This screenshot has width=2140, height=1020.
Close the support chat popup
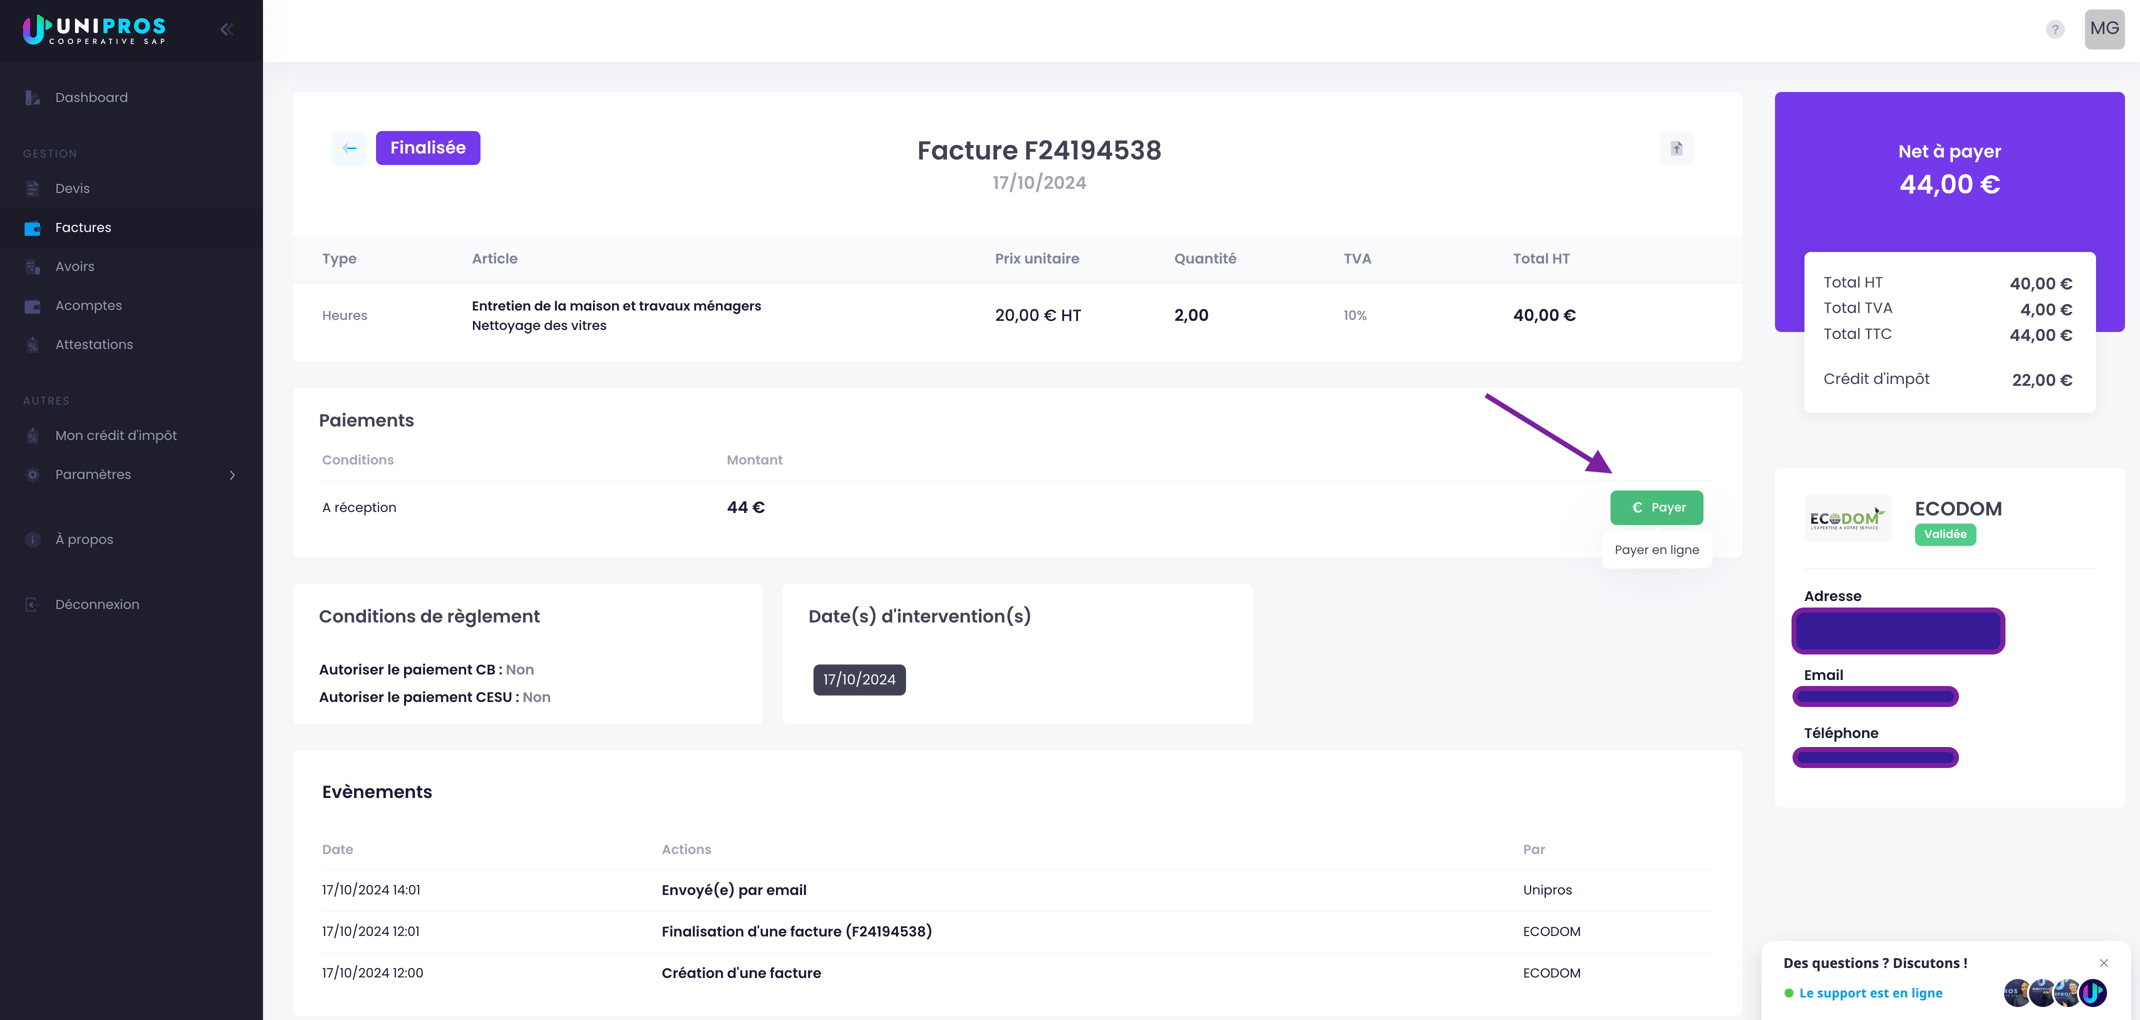coord(2103,963)
